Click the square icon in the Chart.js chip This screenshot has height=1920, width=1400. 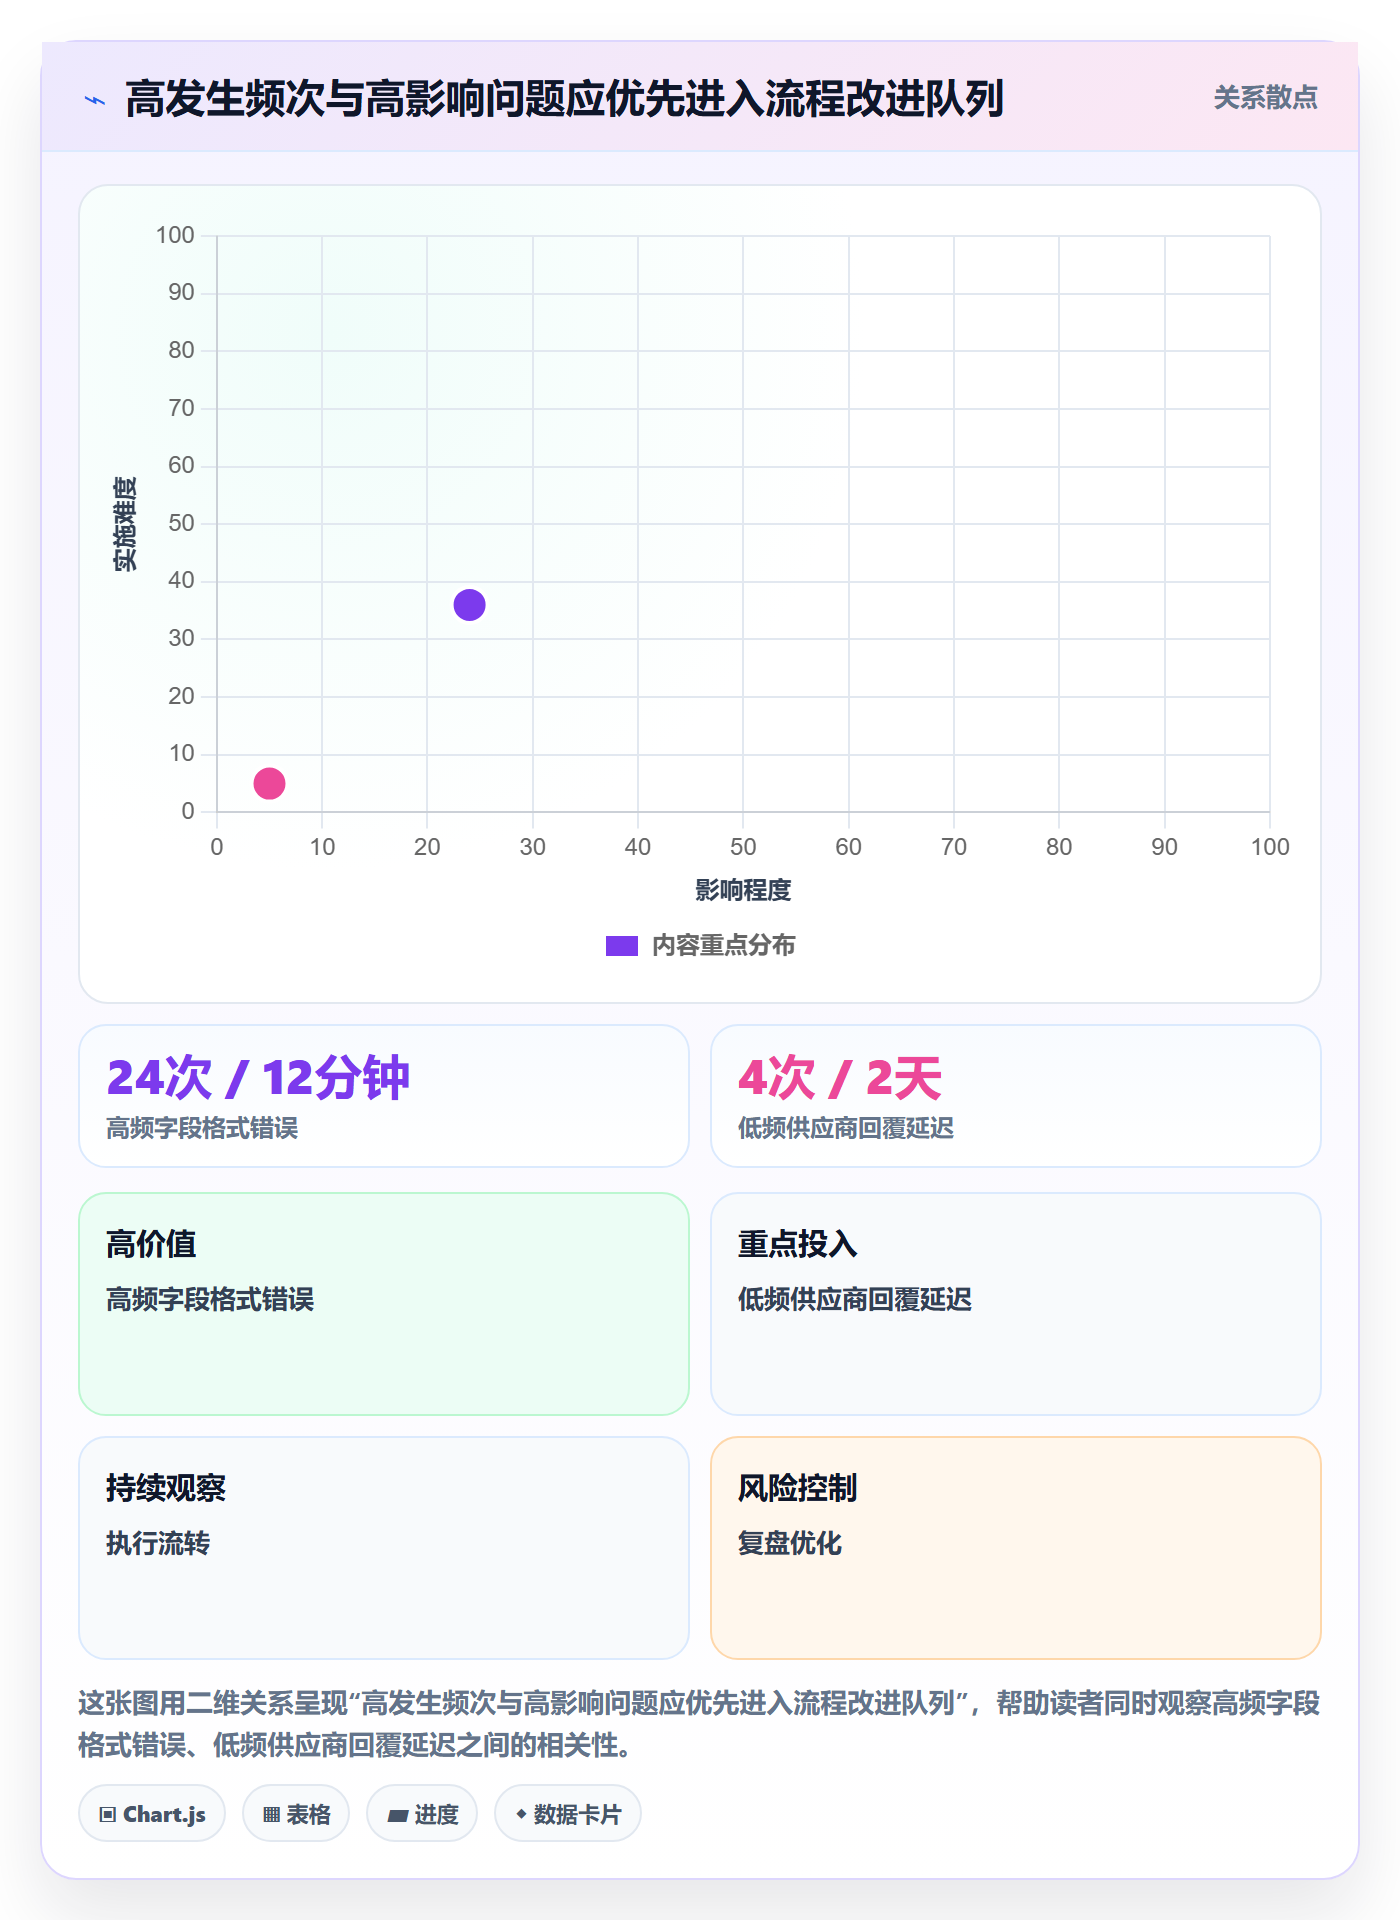[x=108, y=1815]
